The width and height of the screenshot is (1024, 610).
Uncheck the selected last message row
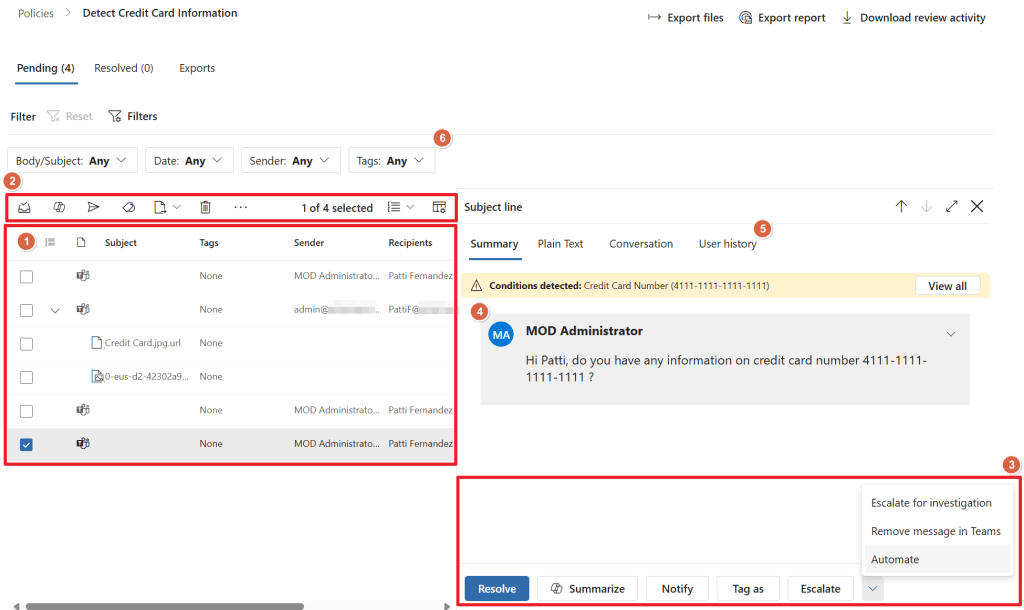27,445
